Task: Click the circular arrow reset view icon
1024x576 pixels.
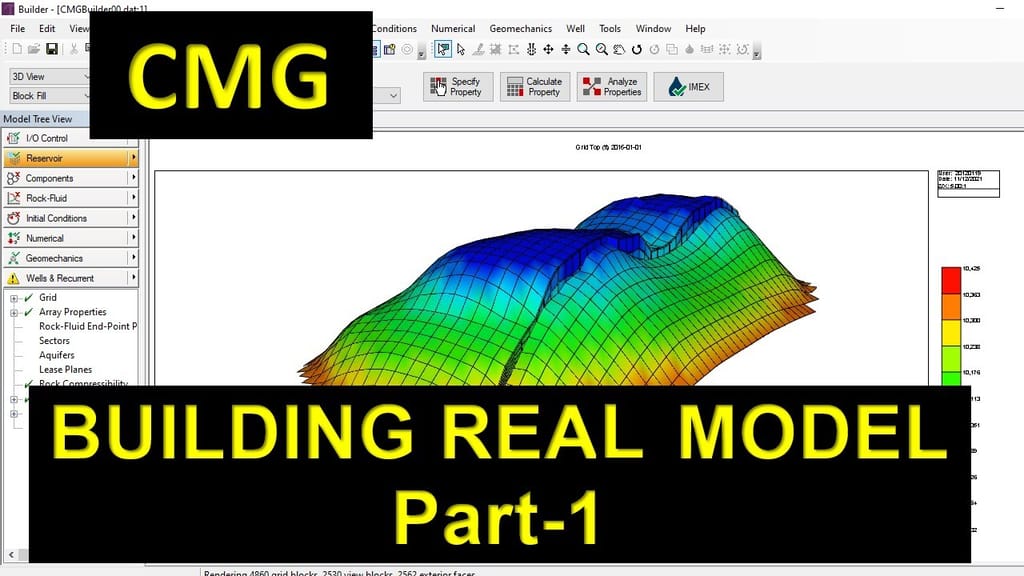Action: [x=636, y=49]
